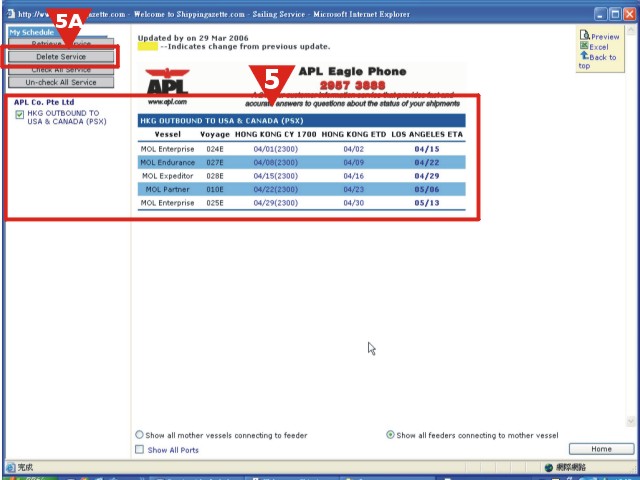Export schedule via Excel link

599,47
